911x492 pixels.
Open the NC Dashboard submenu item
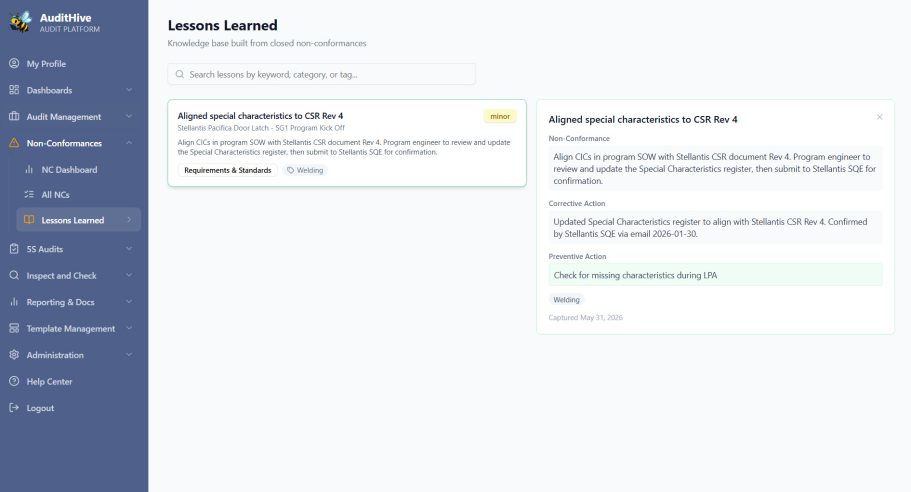coord(78,170)
